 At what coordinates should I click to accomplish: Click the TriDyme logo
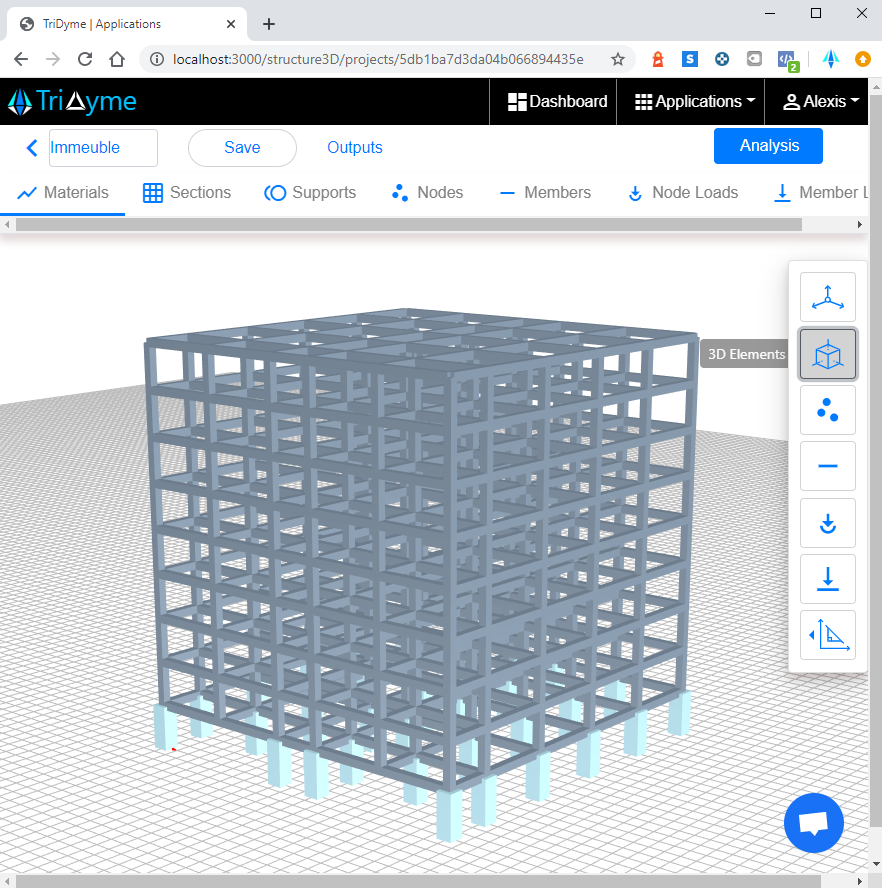click(x=72, y=102)
